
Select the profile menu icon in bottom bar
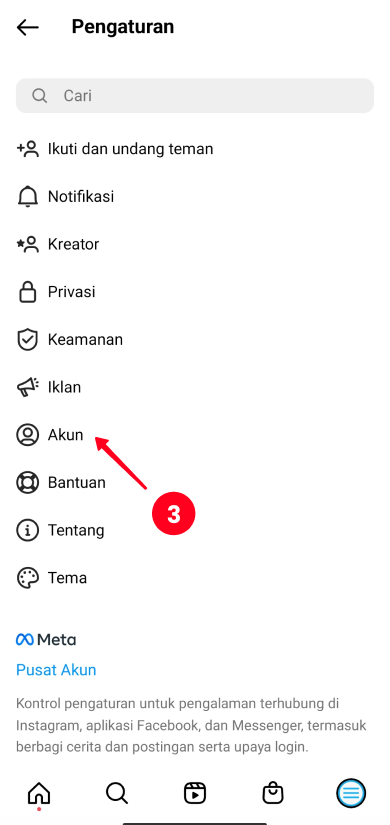click(351, 793)
